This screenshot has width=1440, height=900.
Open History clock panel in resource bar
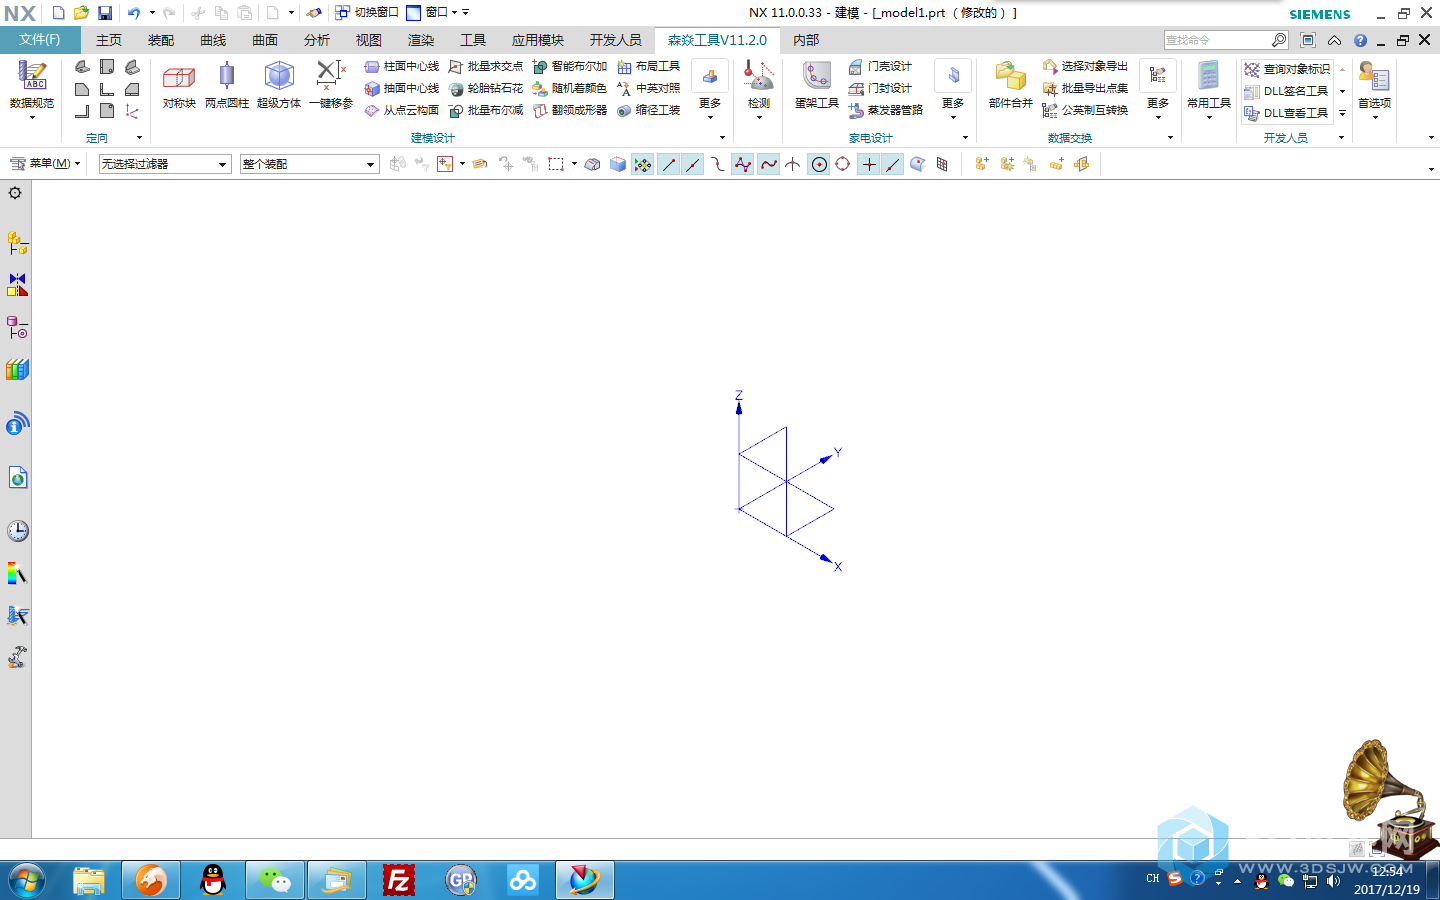[17, 531]
